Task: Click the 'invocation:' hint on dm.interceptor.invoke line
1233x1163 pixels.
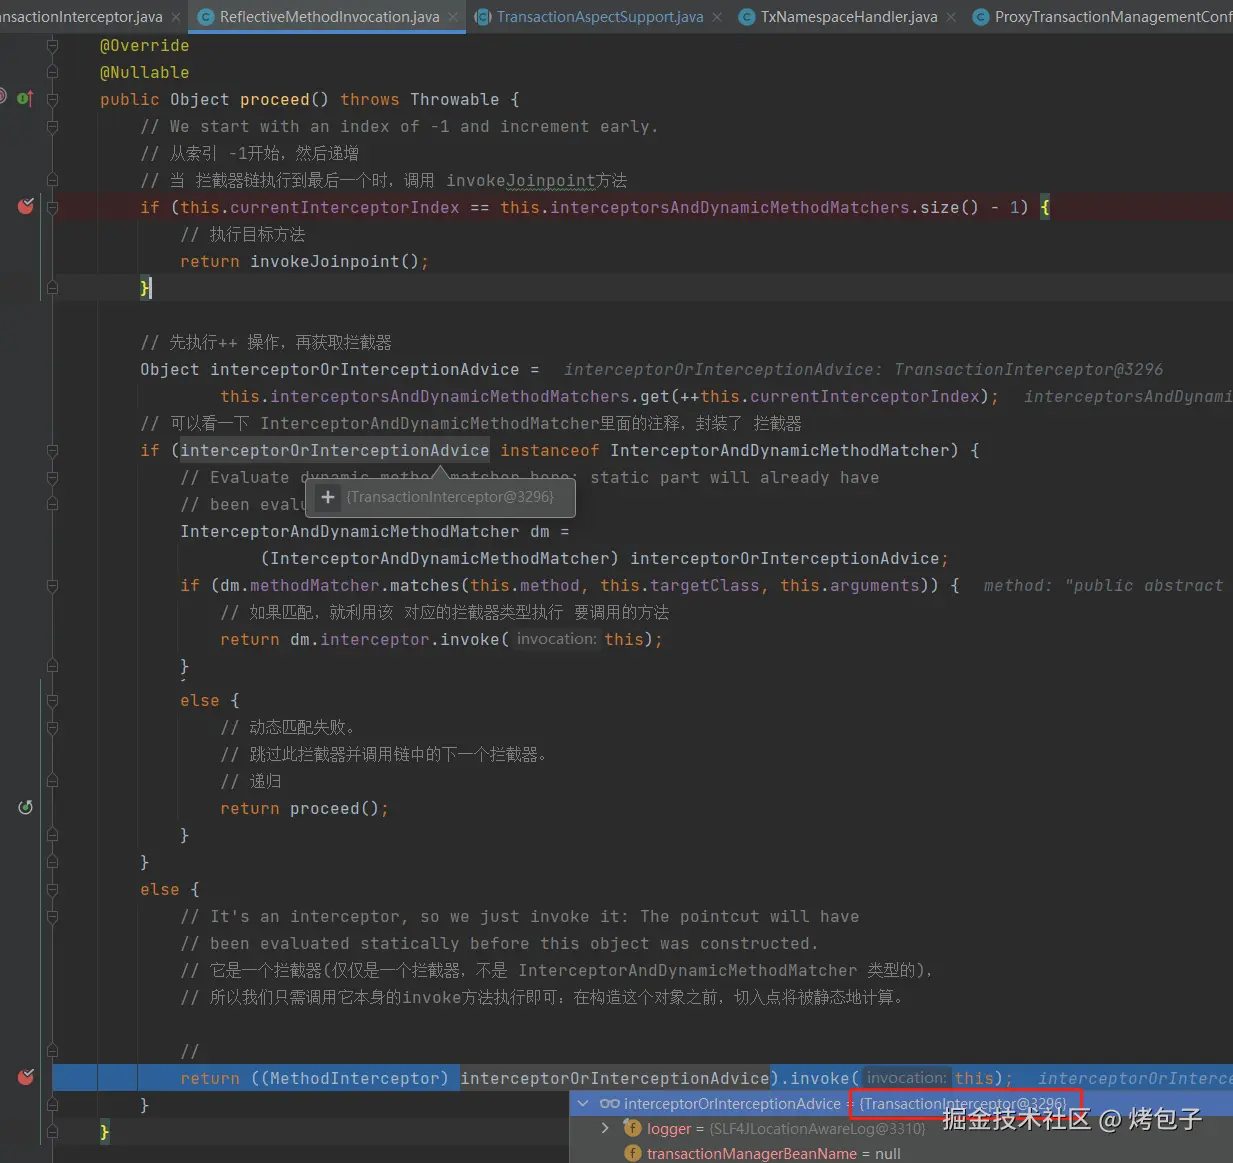Action: 557,638
